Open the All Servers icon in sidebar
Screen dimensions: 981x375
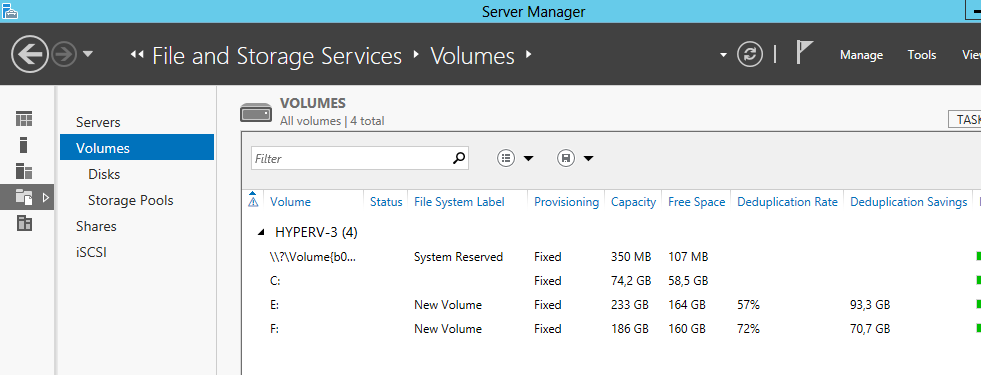click(x=24, y=171)
